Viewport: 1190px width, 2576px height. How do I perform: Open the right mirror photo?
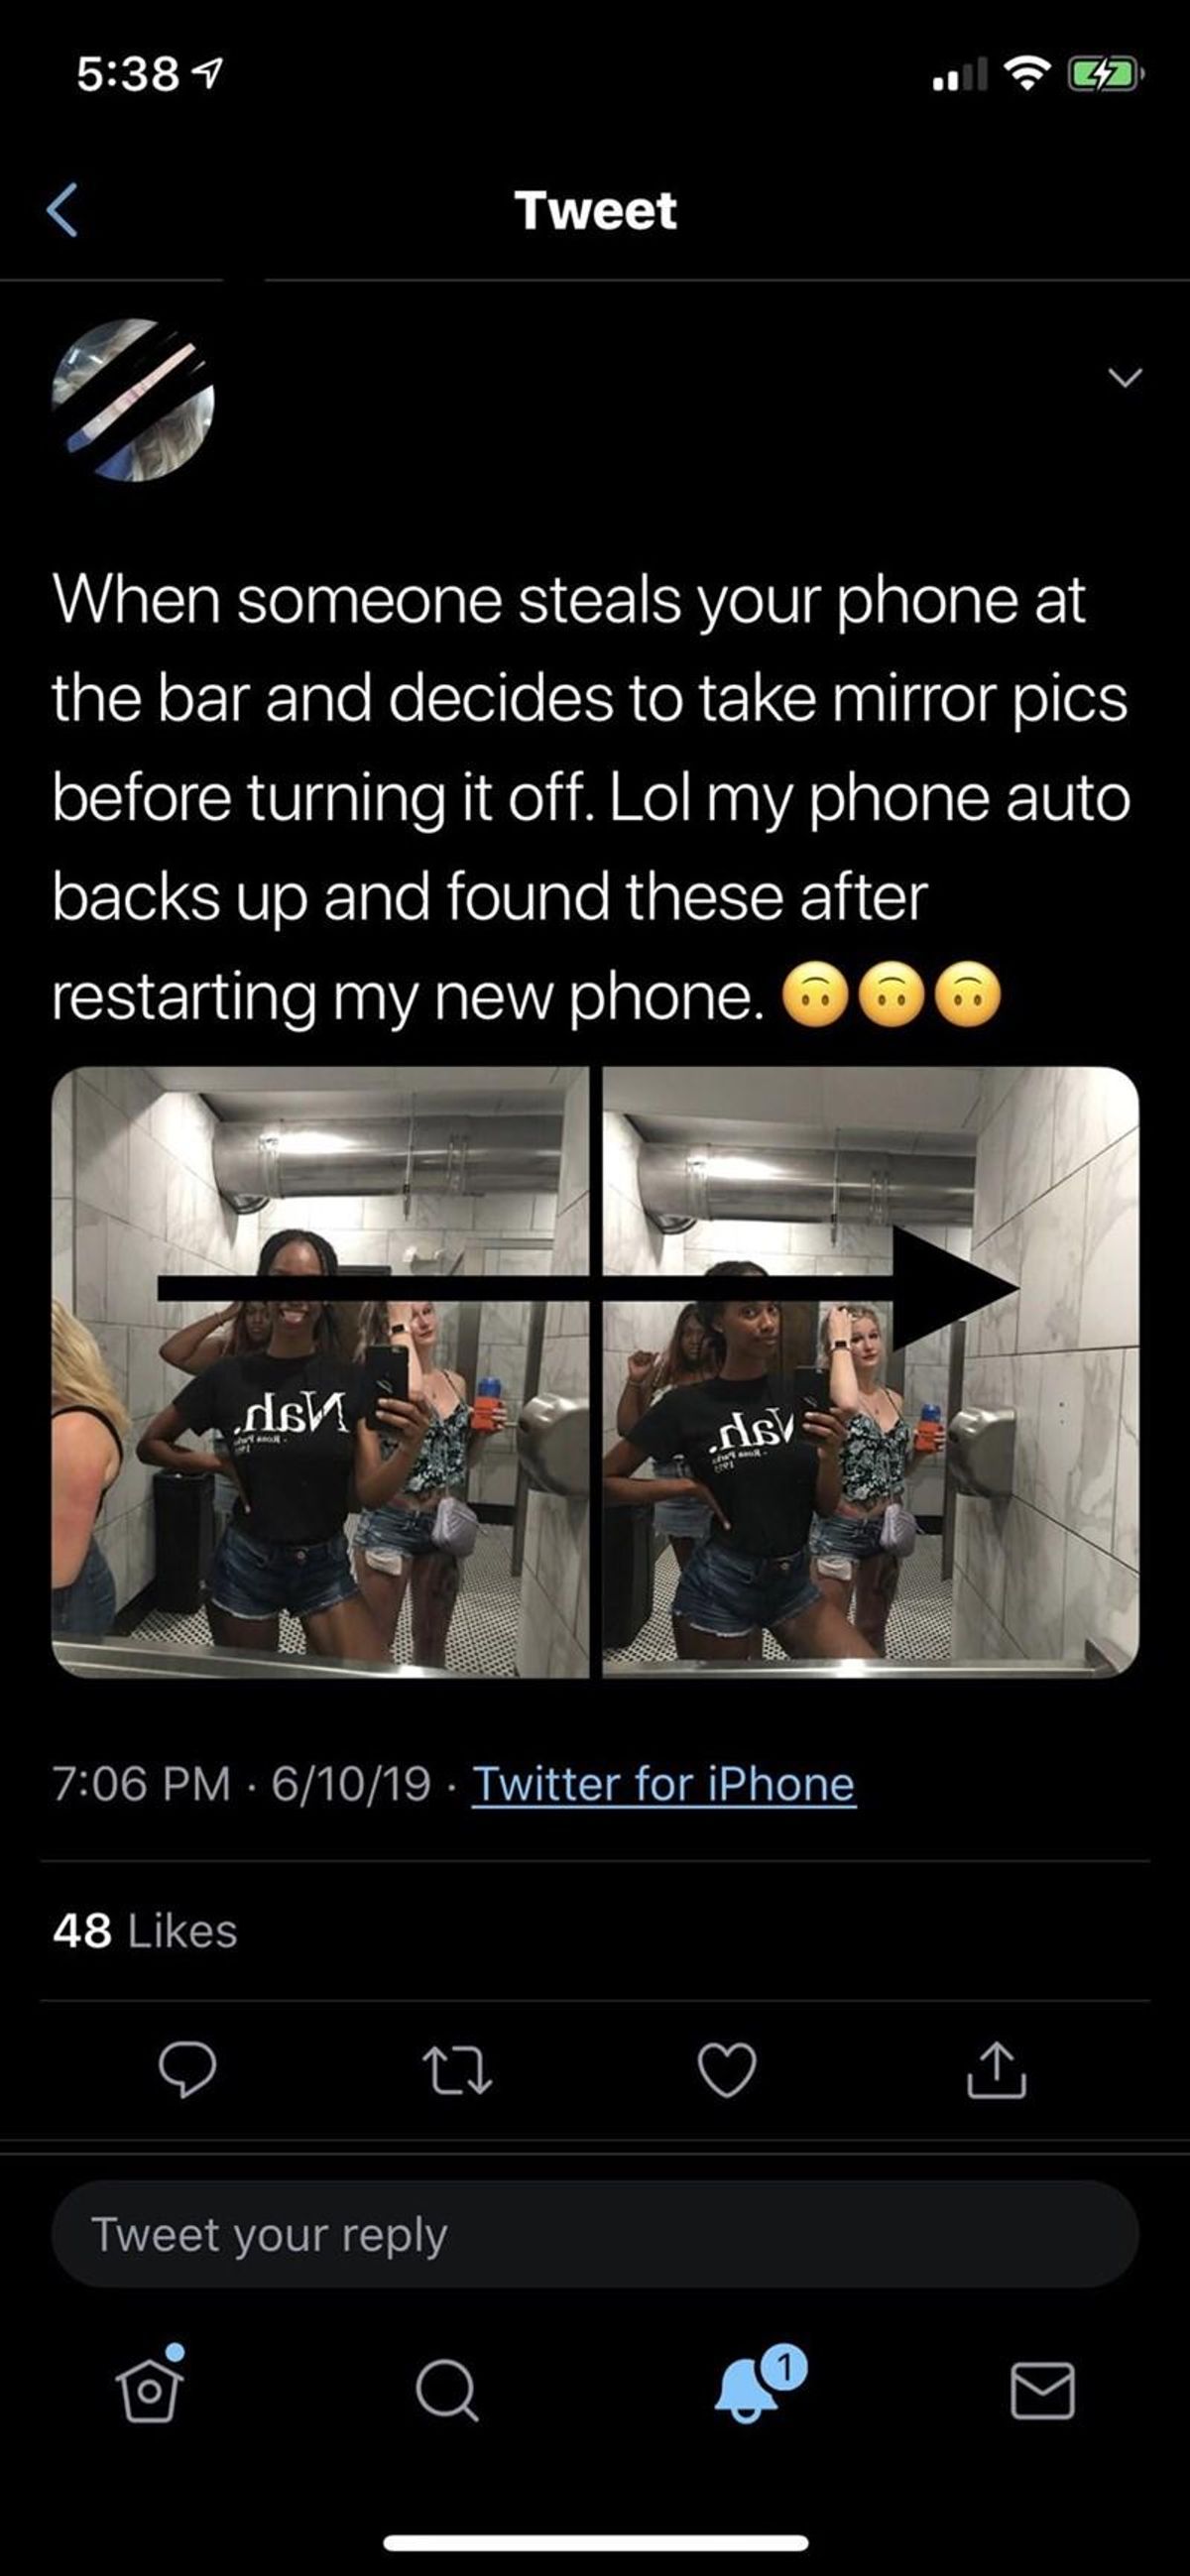871,1372
